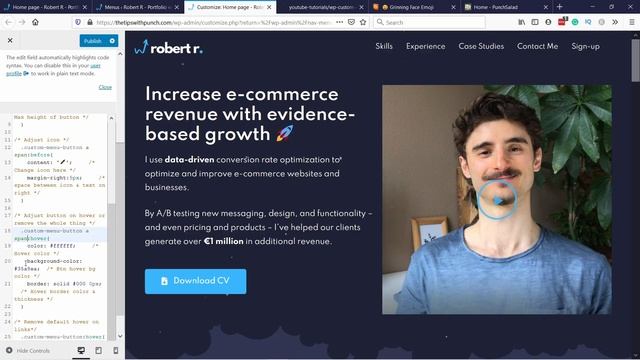Close the WordPress Customizer panel
This screenshot has height=360, width=640.
10,40
